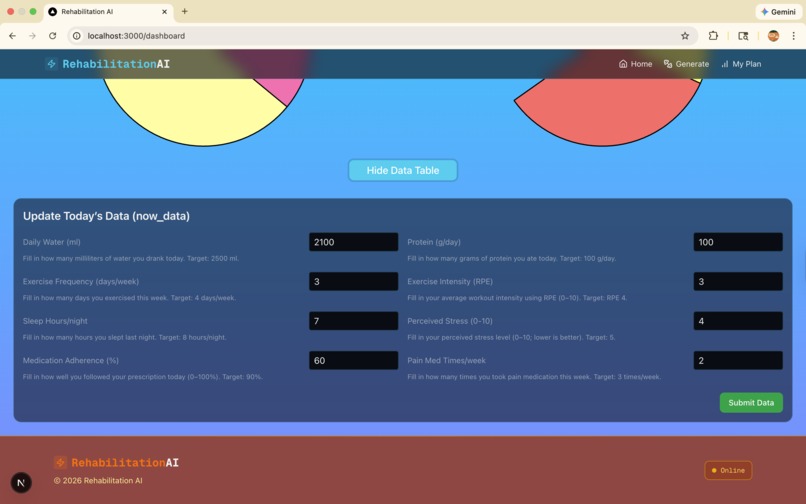Bookmark this page with the star icon
This screenshot has height=504, width=806.
[685, 36]
